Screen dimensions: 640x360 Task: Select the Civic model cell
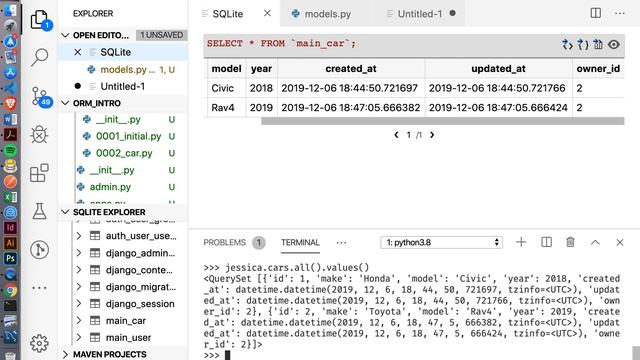(226, 88)
